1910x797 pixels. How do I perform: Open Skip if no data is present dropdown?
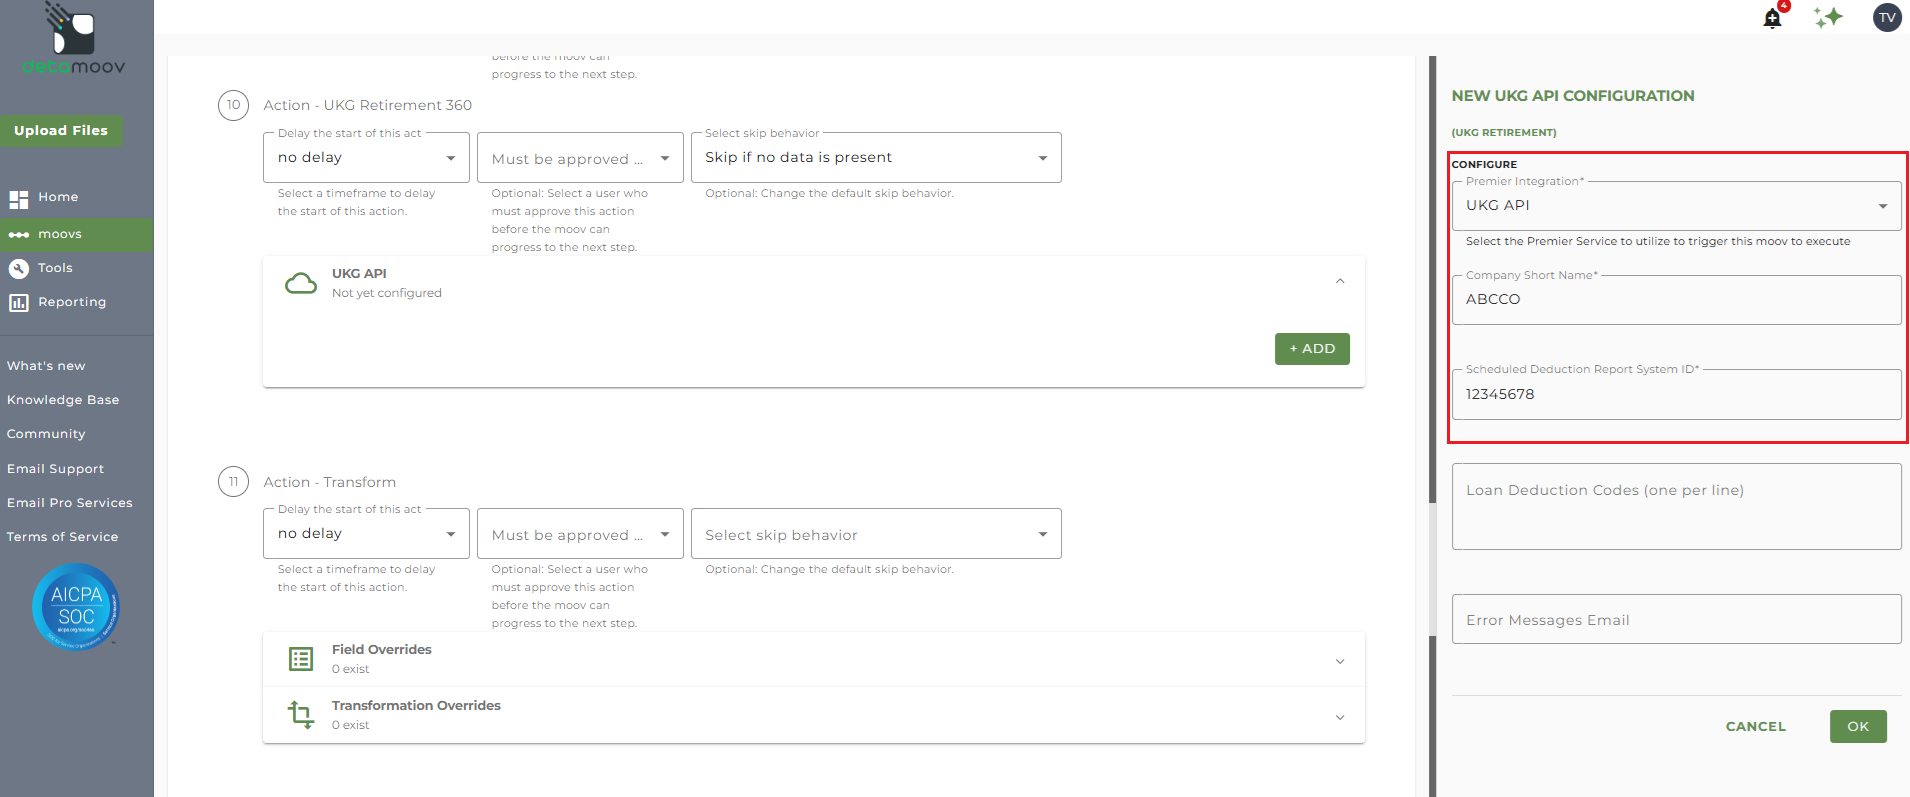pyautogui.click(x=876, y=158)
